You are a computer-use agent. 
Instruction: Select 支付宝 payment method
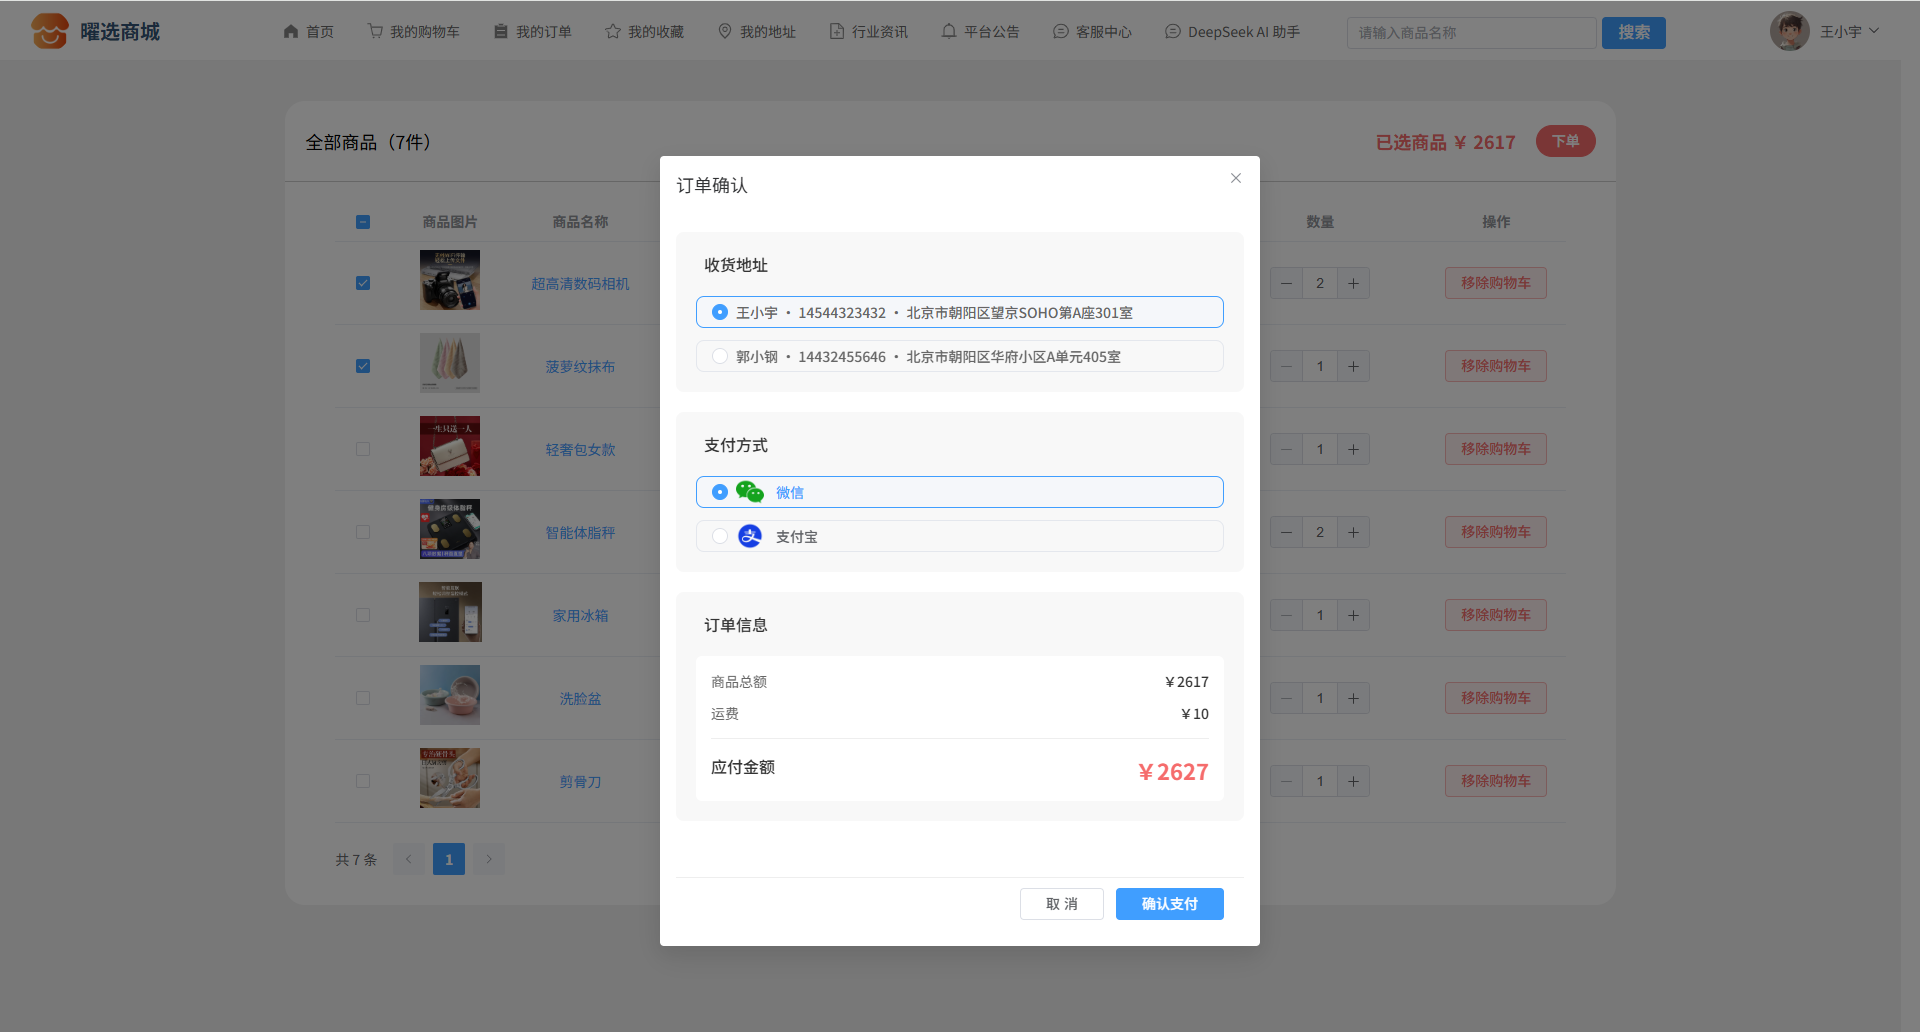720,536
